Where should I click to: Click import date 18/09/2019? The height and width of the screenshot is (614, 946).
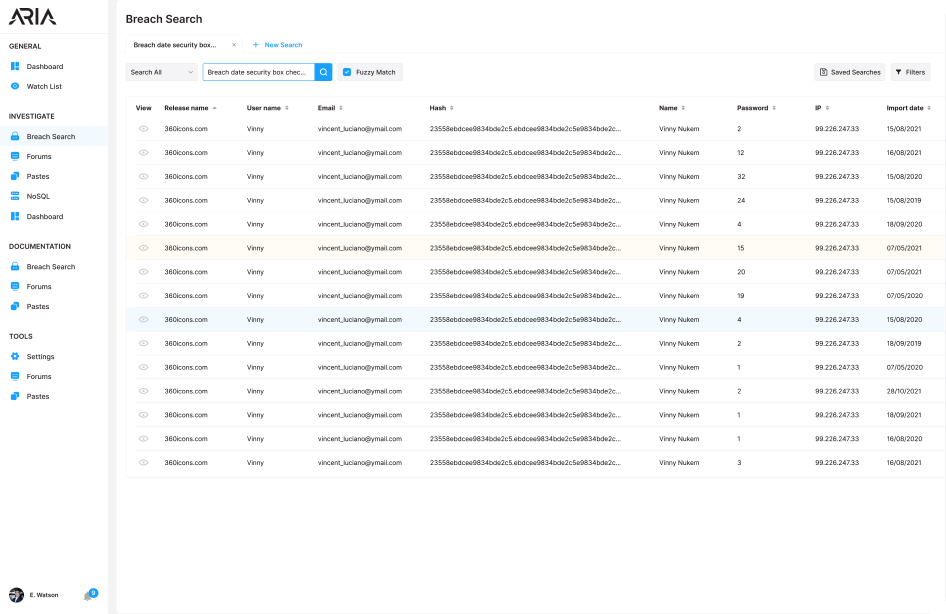904,343
